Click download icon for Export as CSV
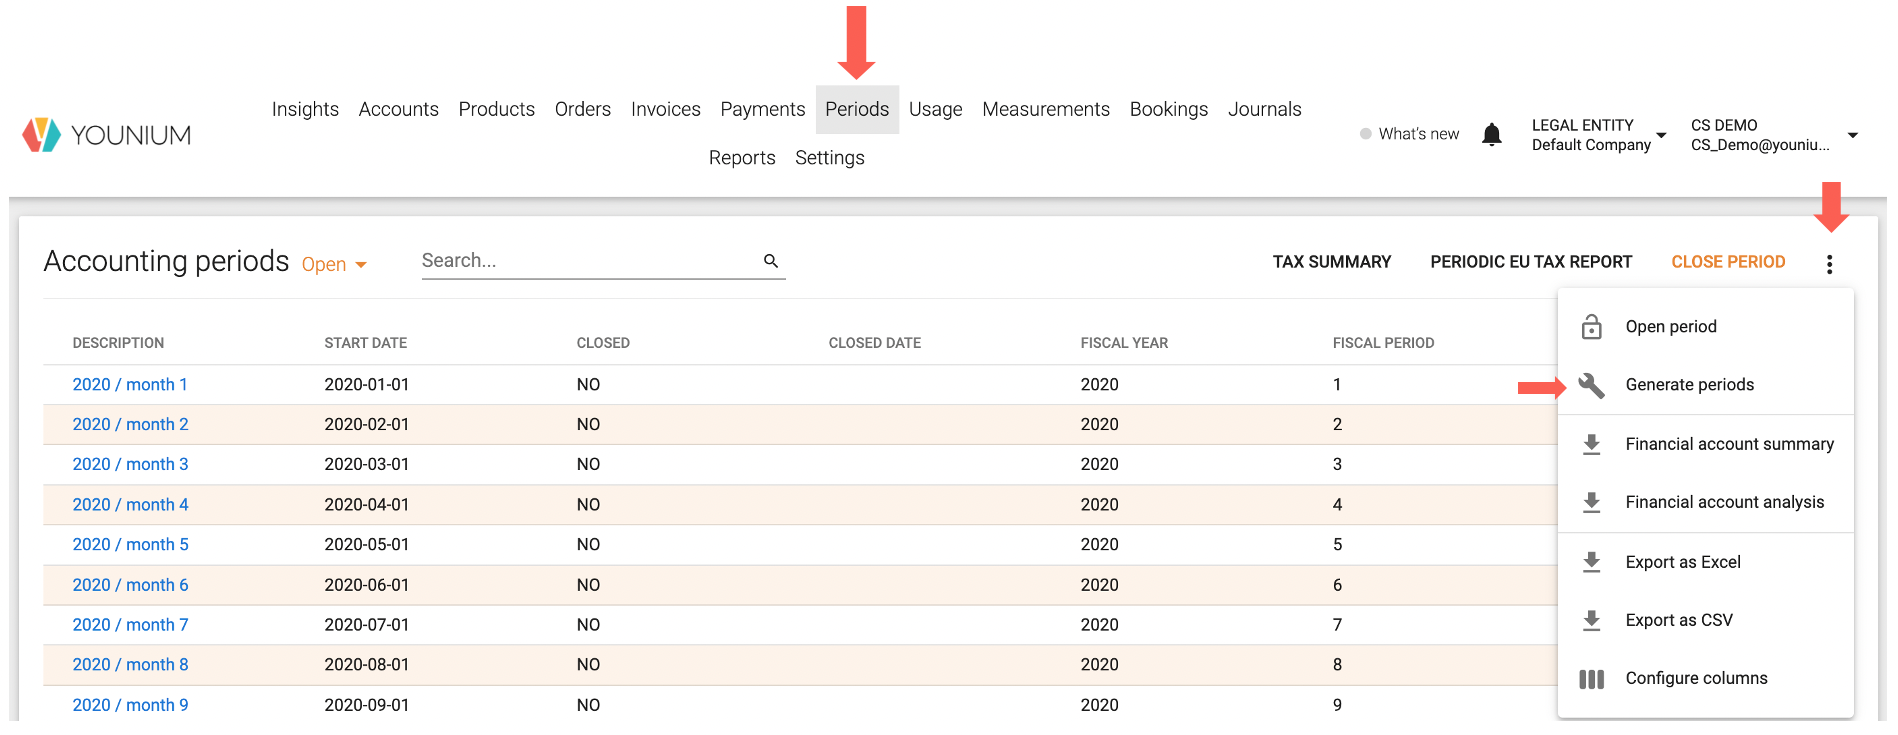 pyautogui.click(x=1591, y=620)
